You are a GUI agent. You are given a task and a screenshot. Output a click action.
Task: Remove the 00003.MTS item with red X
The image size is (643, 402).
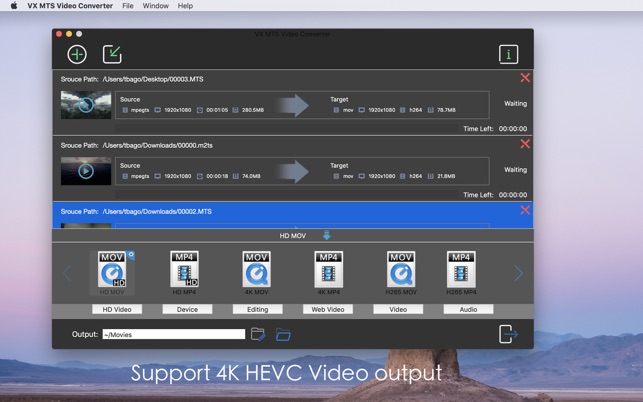pos(525,78)
